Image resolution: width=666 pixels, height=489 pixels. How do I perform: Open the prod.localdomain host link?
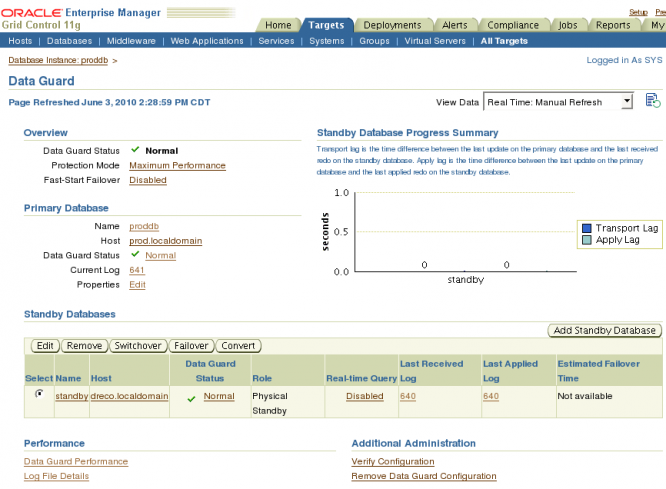[x=166, y=240]
